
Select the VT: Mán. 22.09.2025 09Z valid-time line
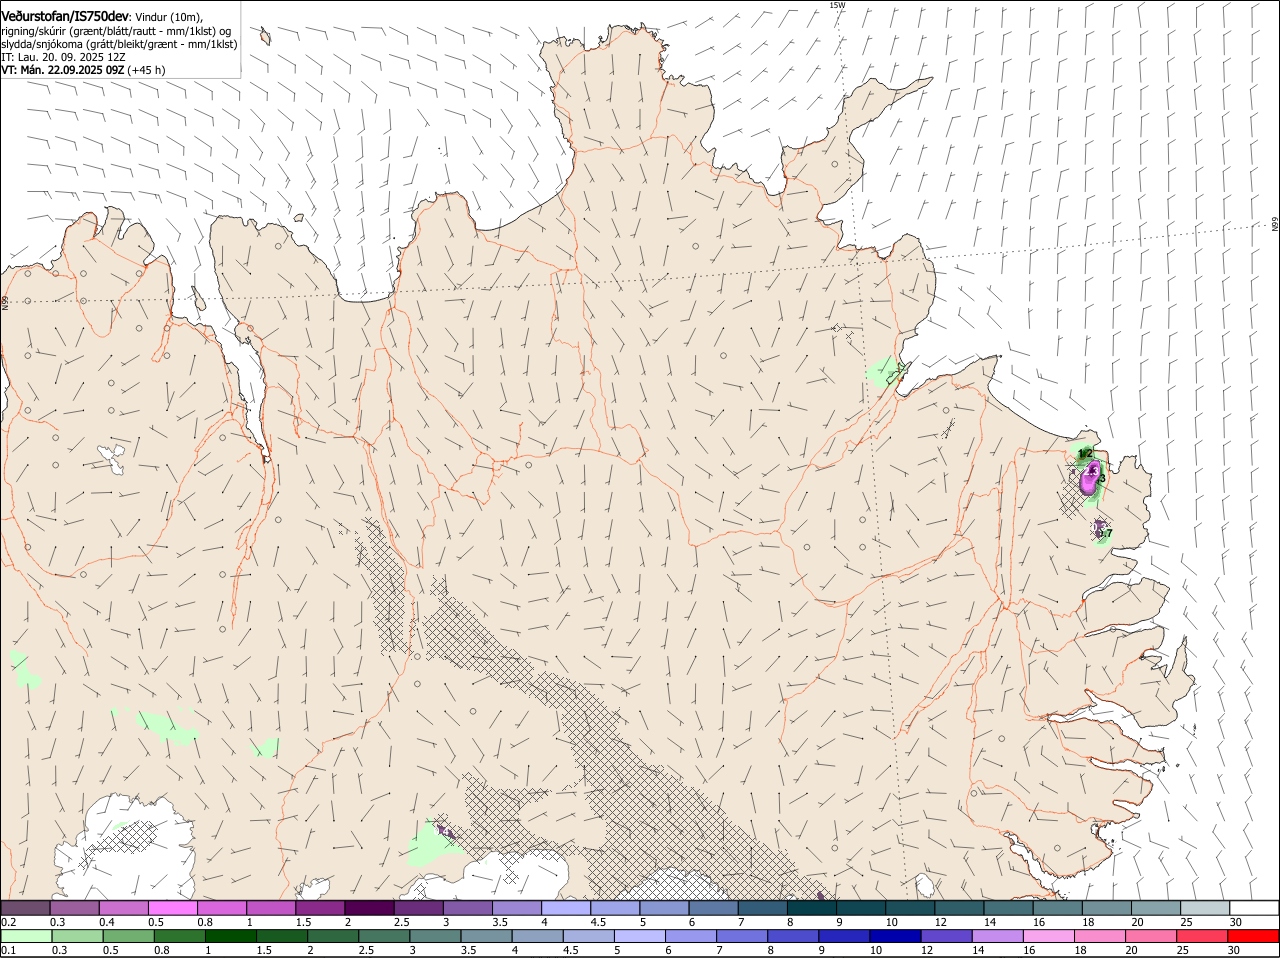(83, 70)
